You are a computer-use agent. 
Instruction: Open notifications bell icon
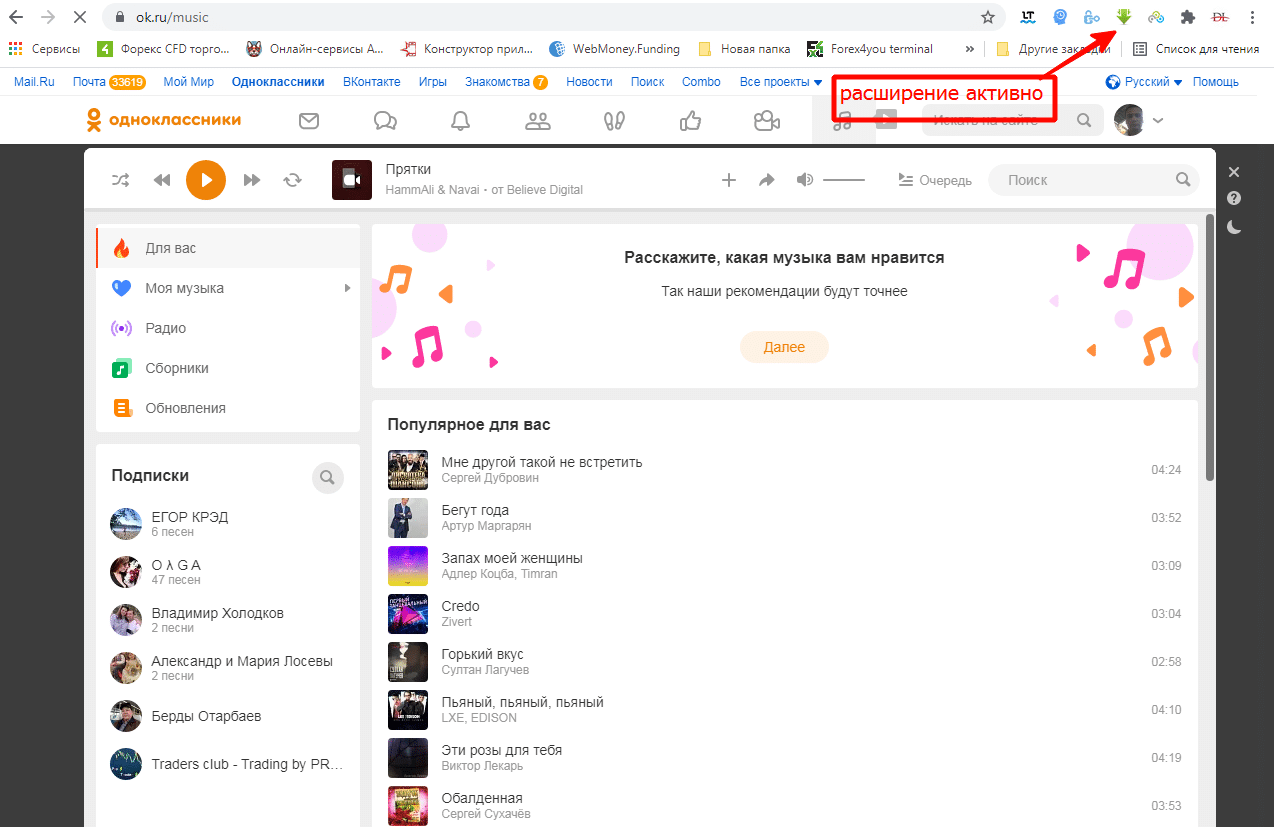coord(460,121)
